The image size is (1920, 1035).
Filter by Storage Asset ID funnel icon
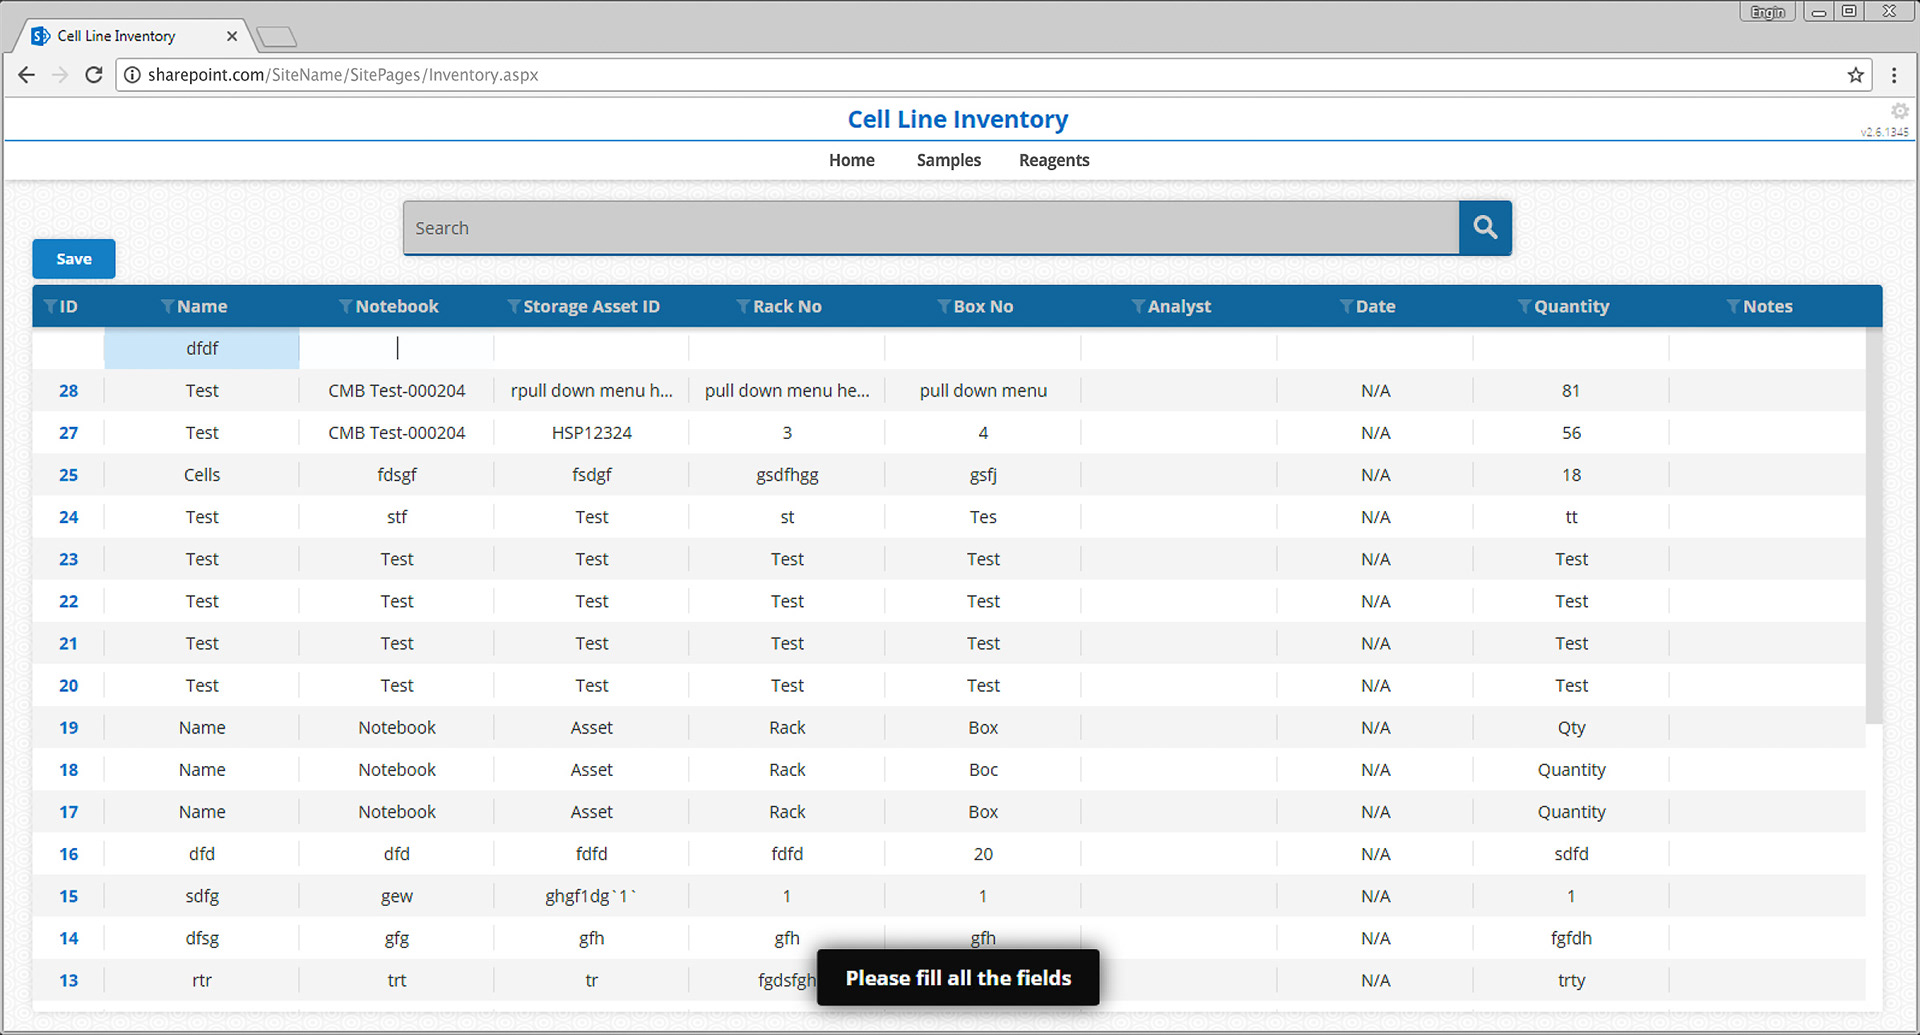tap(514, 307)
